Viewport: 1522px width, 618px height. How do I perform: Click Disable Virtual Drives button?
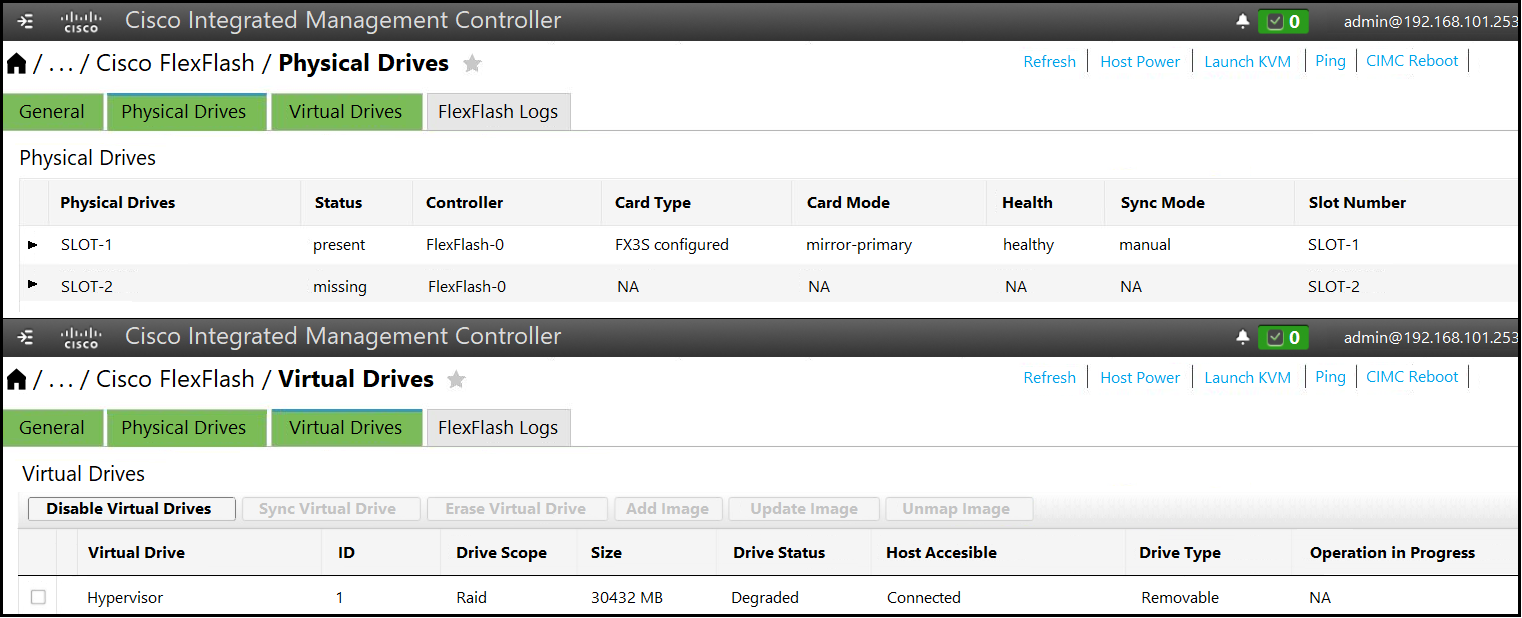[x=131, y=509]
